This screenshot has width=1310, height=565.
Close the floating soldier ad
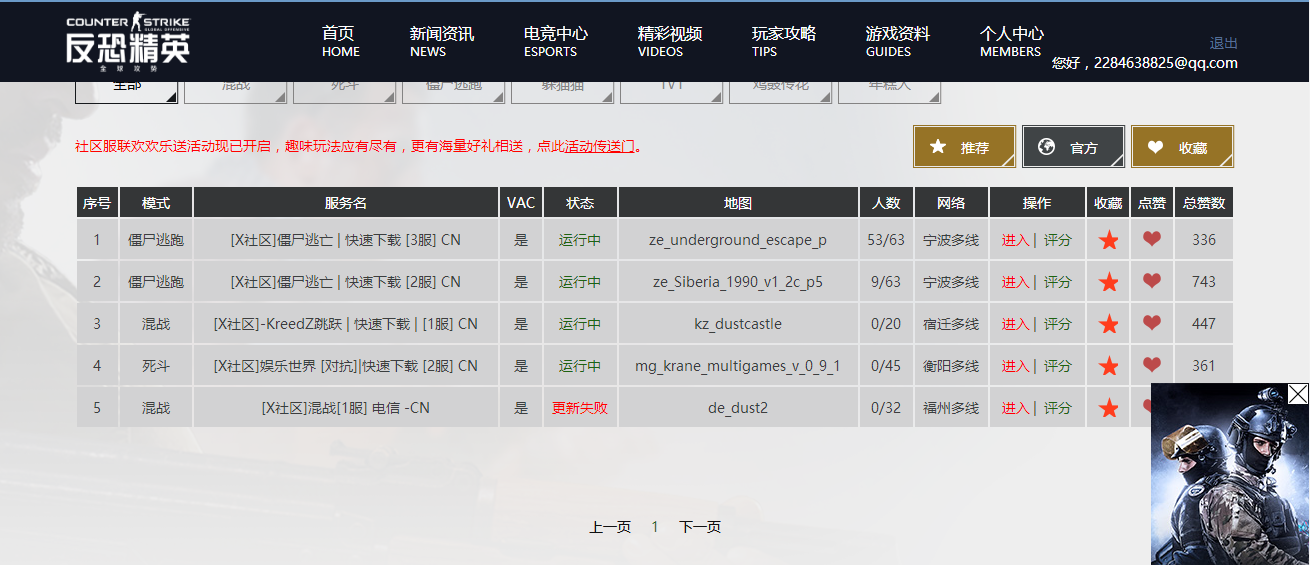(x=1298, y=394)
